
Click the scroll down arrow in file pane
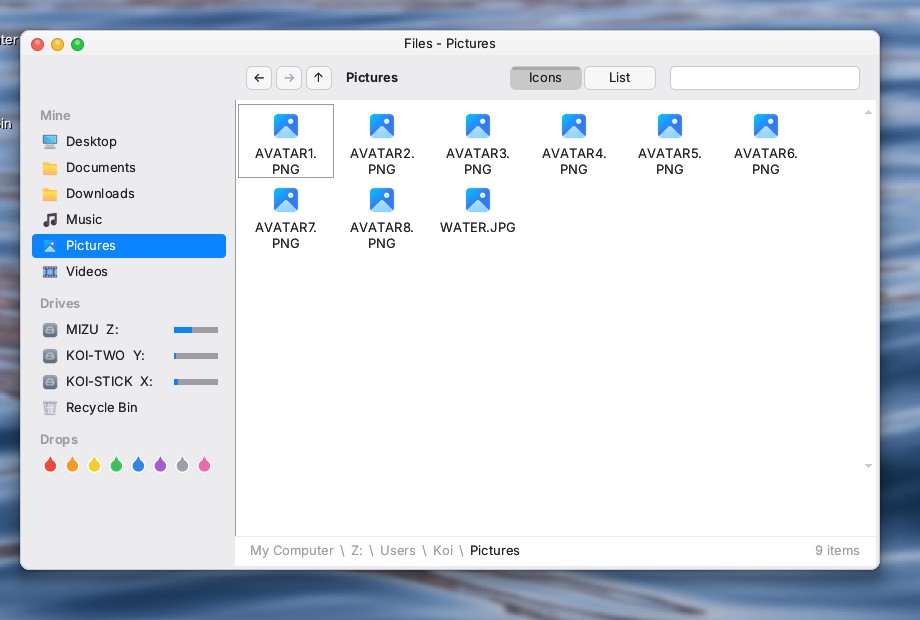868,466
